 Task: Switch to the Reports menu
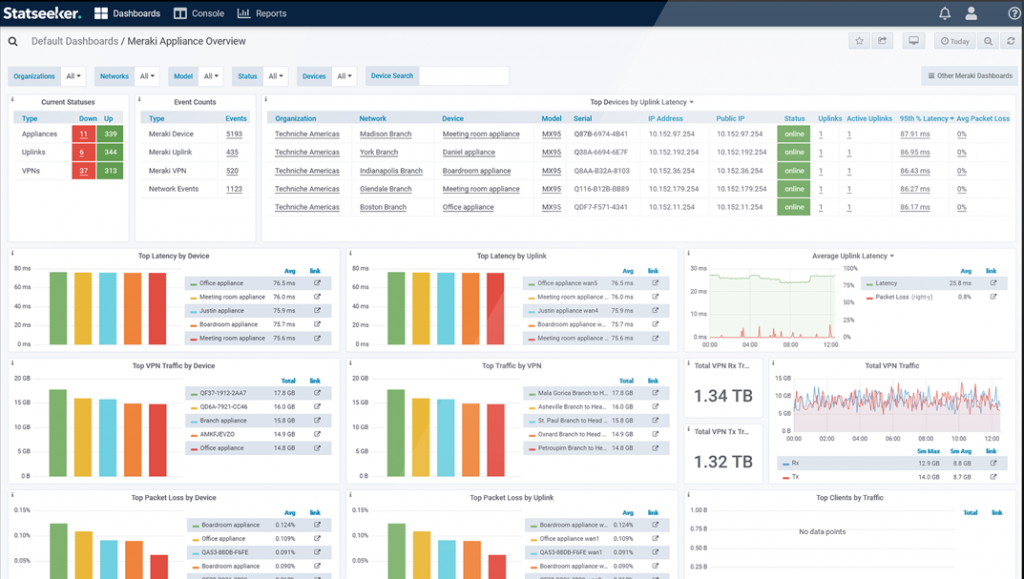[262, 13]
